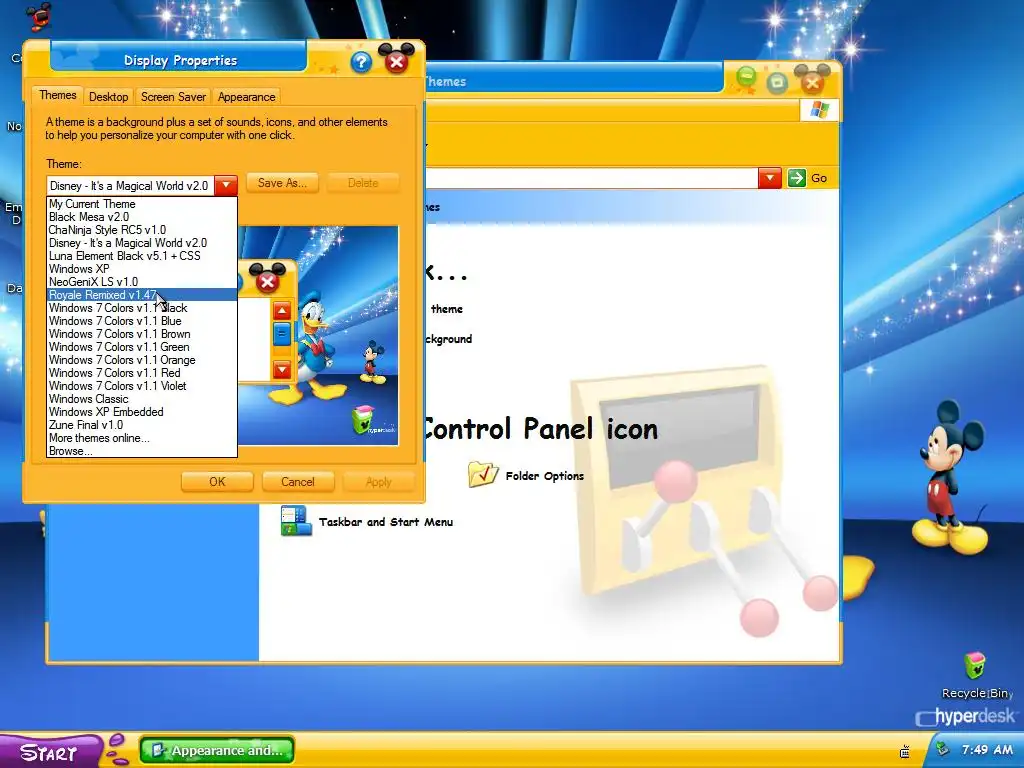Click the Help question mark icon

(x=360, y=63)
